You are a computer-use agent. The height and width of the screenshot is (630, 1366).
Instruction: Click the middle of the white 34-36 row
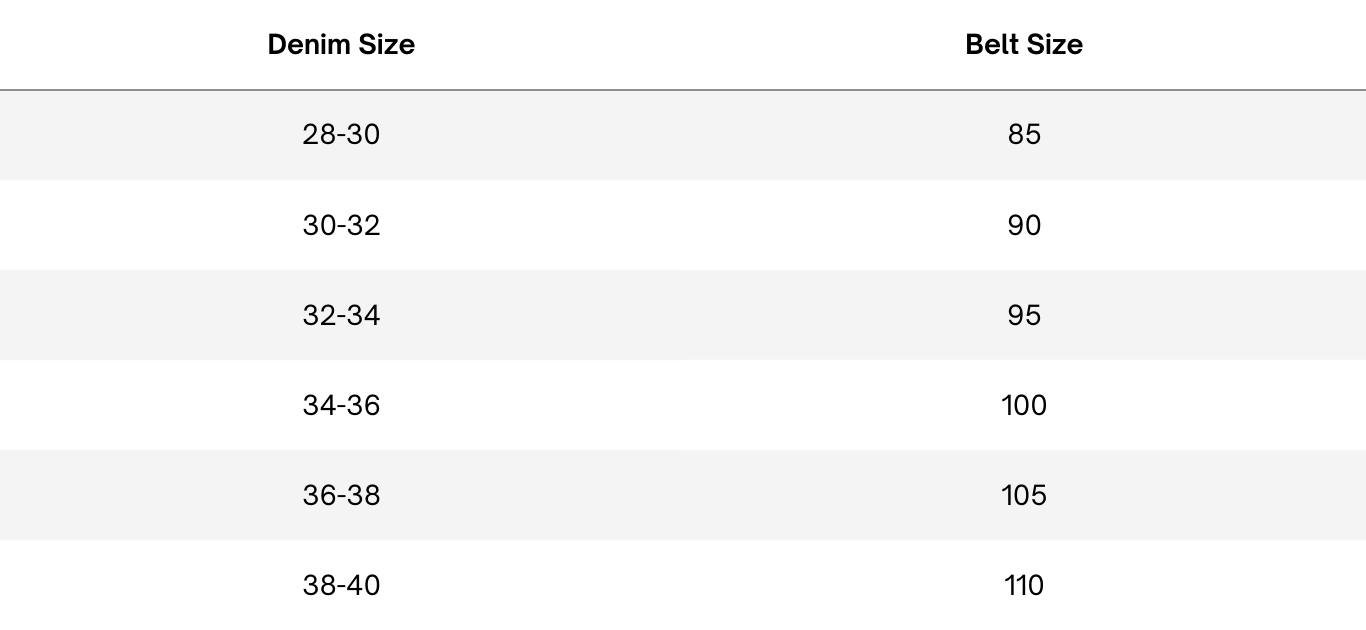(683, 405)
